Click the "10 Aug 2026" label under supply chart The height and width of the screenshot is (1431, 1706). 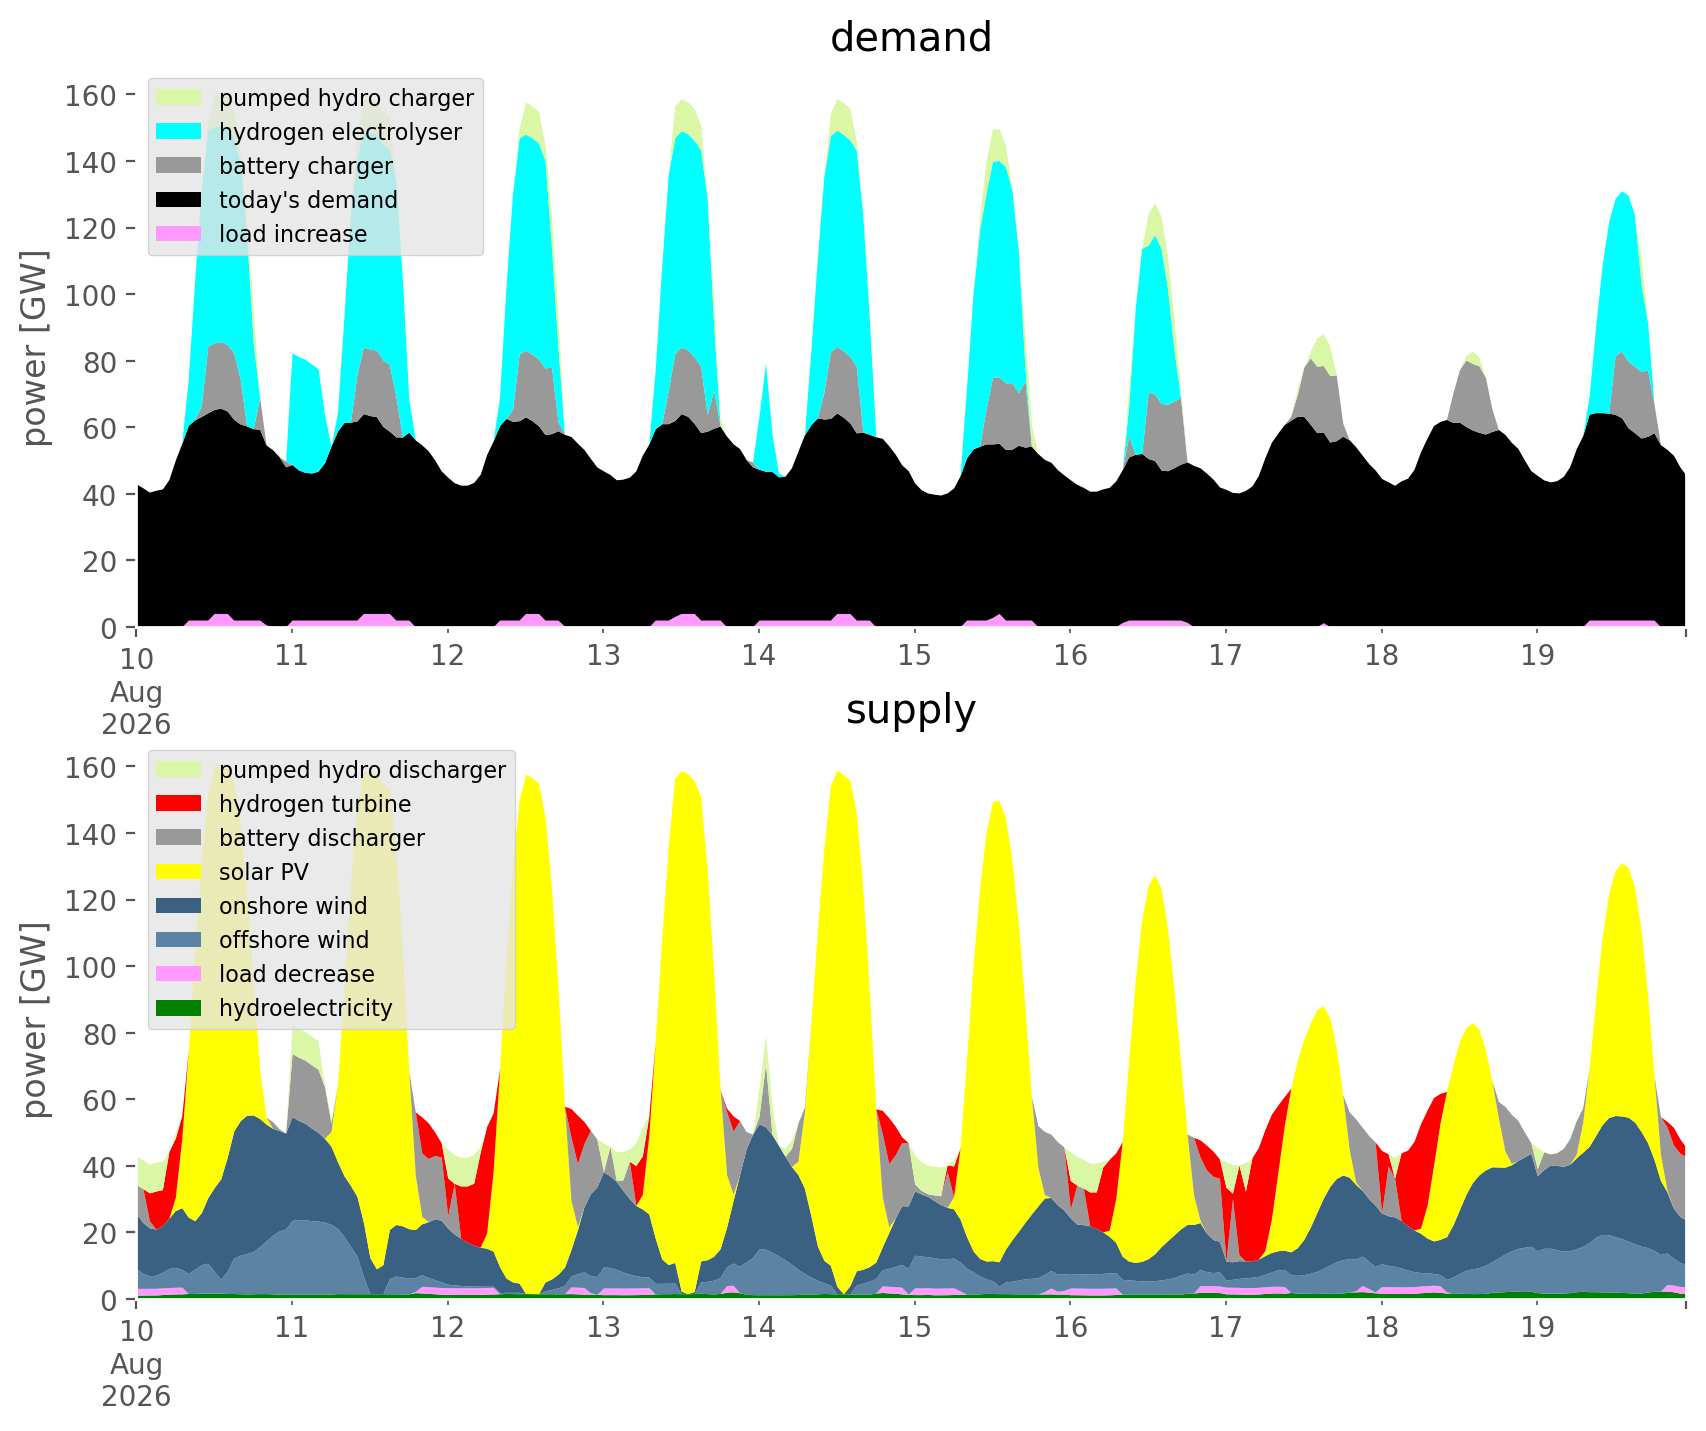point(136,1362)
